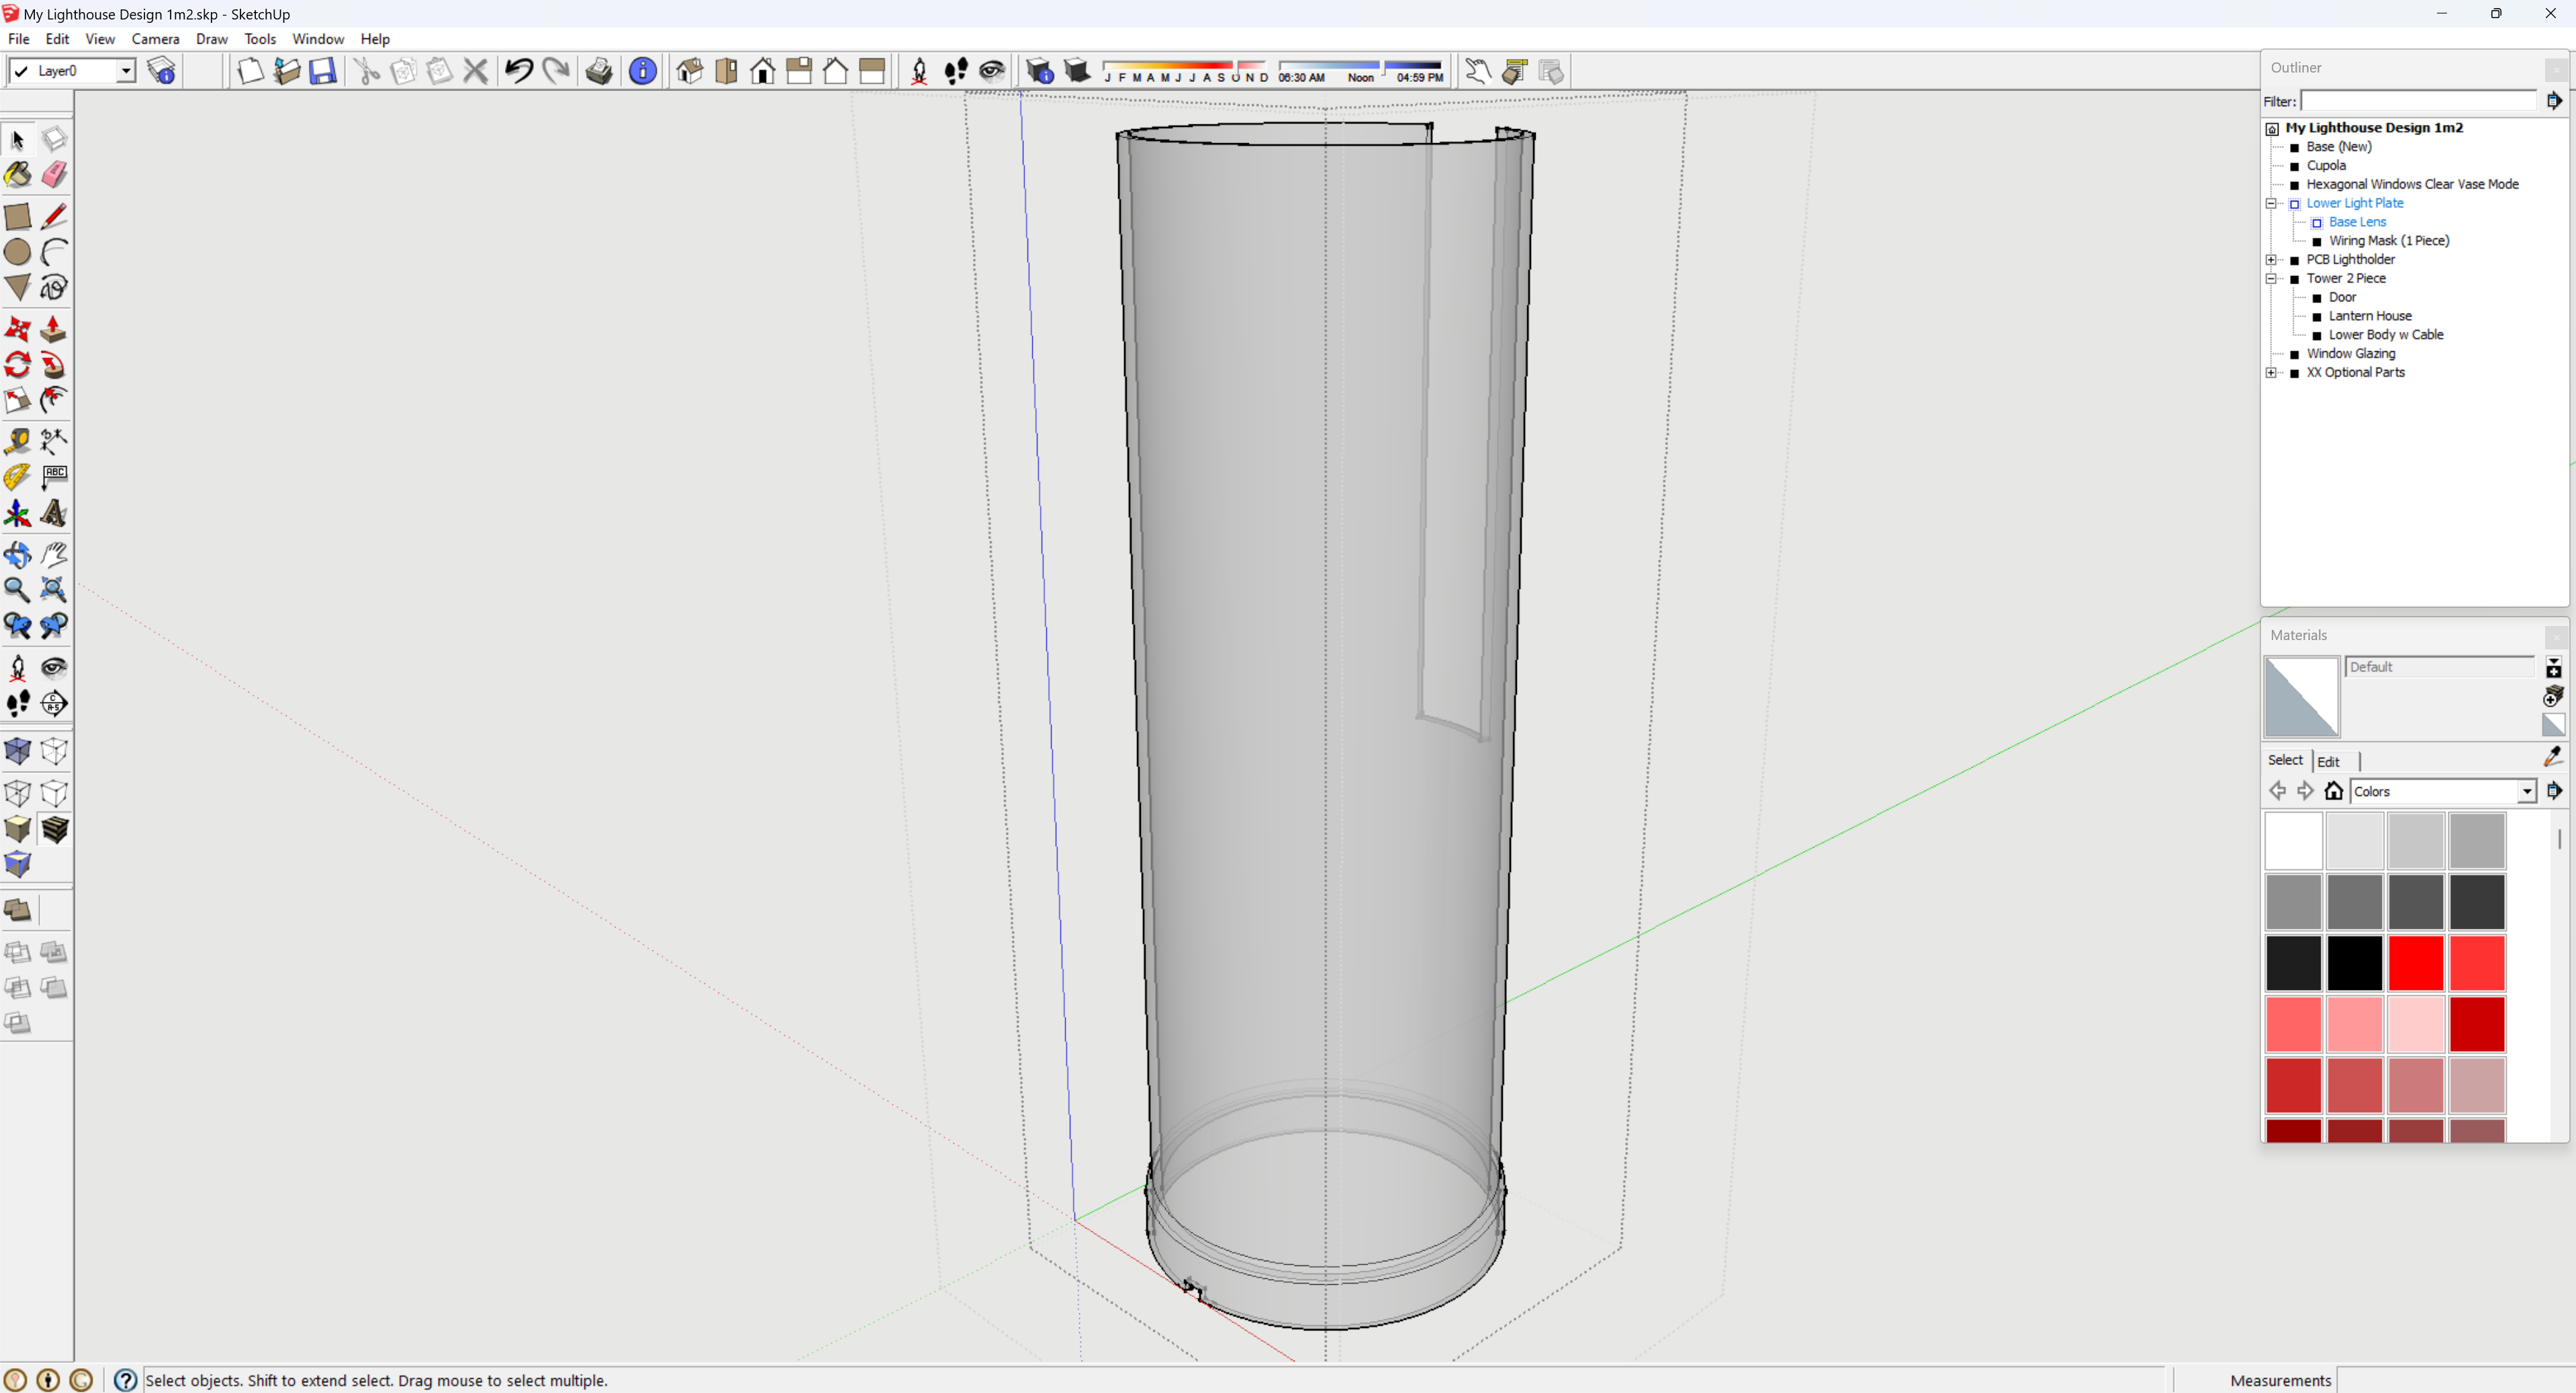The image size is (2576, 1393).
Task: Toggle Monochrome face style
Action: [x=18, y=865]
